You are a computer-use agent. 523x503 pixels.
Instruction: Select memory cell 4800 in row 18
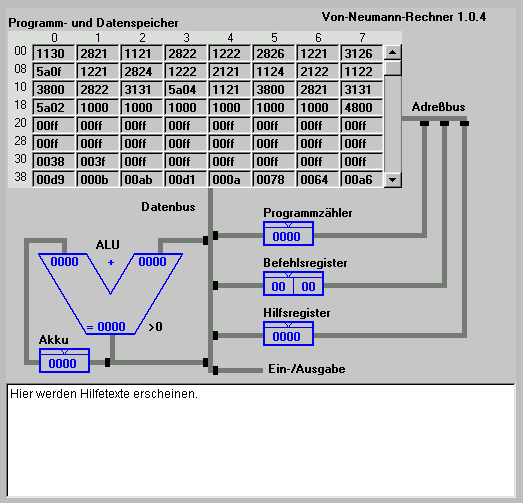pyautogui.click(x=362, y=107)
